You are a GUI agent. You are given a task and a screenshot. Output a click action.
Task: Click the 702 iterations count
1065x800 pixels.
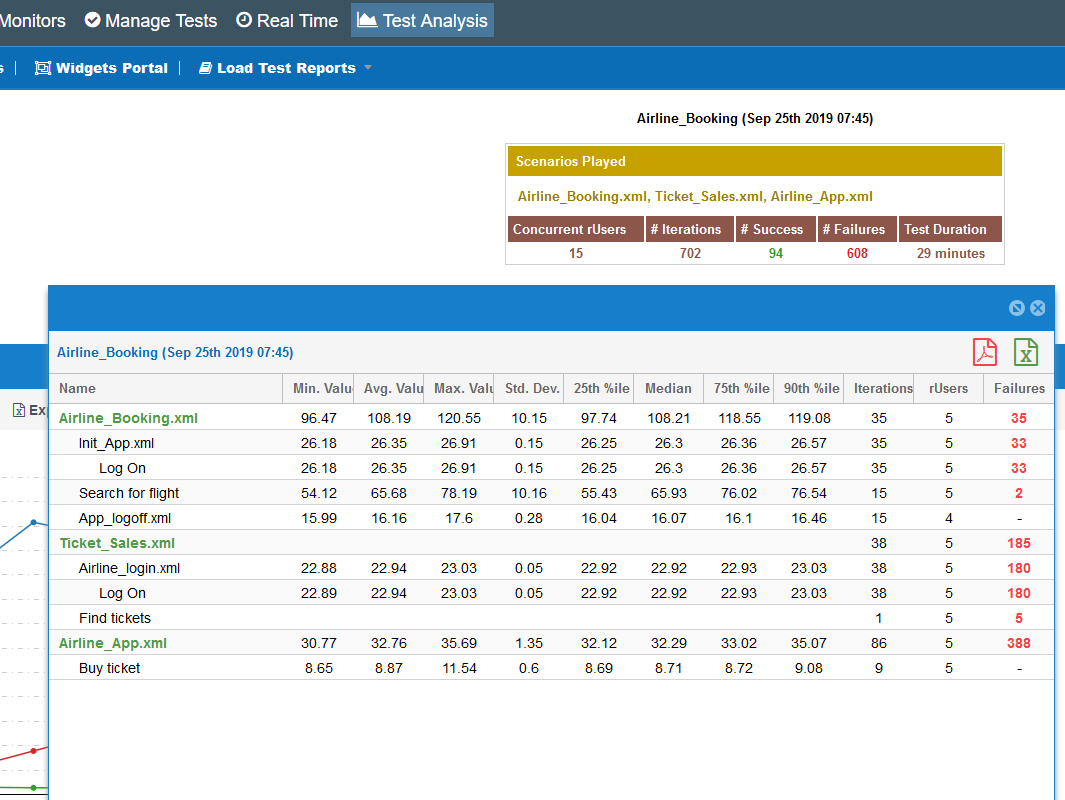[x=690, y=253]
